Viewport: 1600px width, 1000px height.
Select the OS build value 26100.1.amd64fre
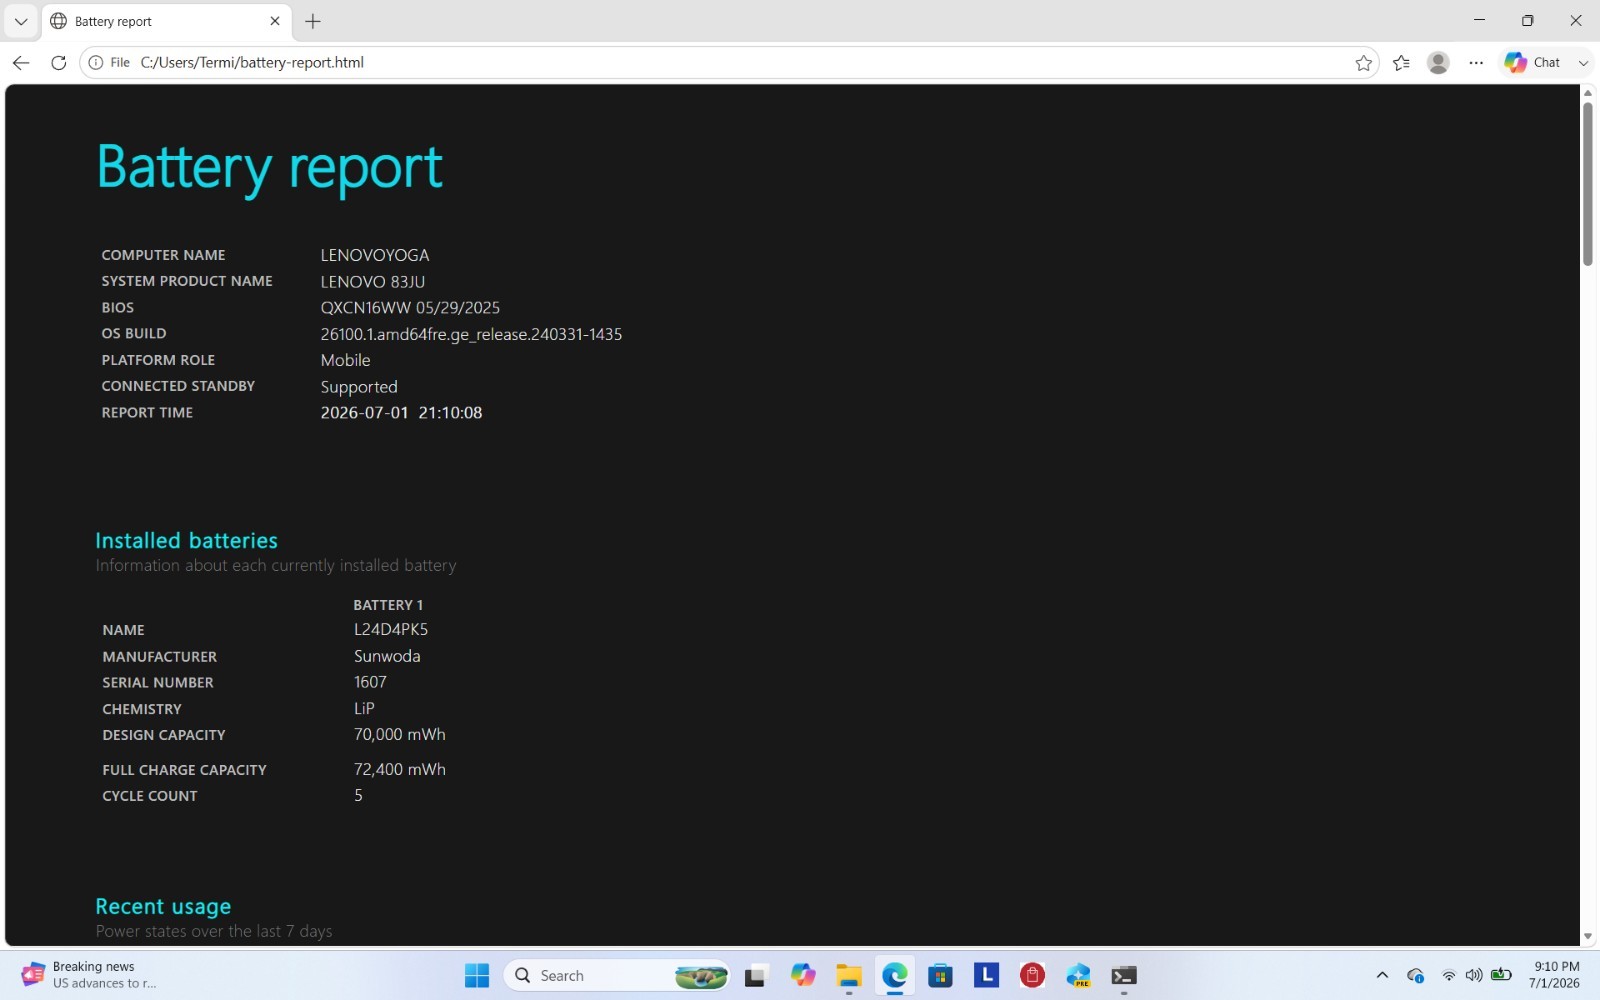[471, 334]
